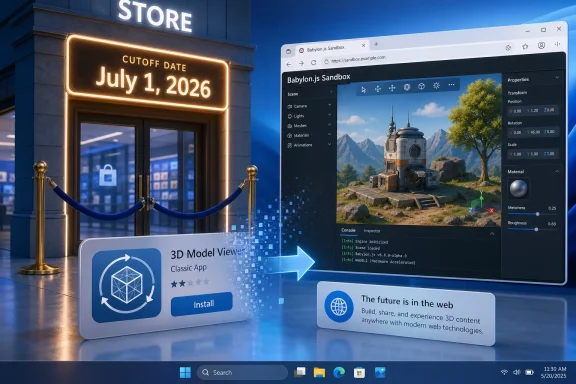
Task: Close the Babylon.js Sandbox browser tab
Action: pos(363,46)
